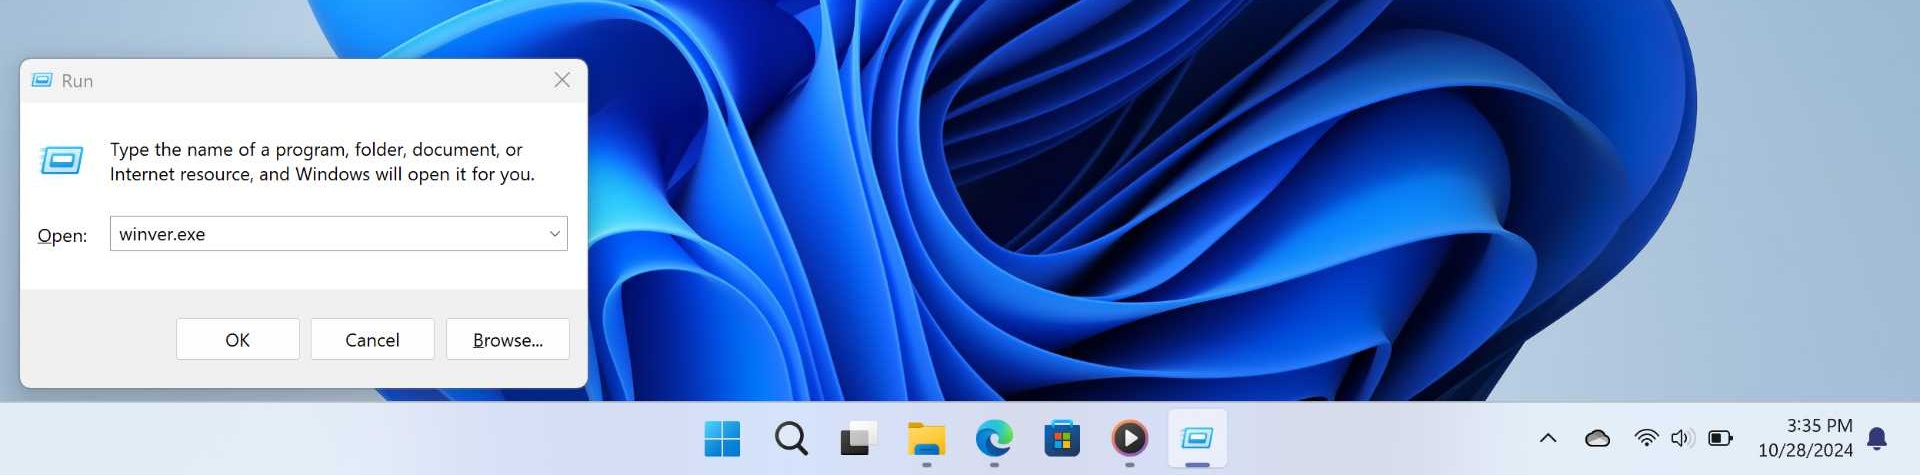Open OneDrive cloud tray icon
The width and height of the screenshot is (1920, 475).
tap(1597, 438)
